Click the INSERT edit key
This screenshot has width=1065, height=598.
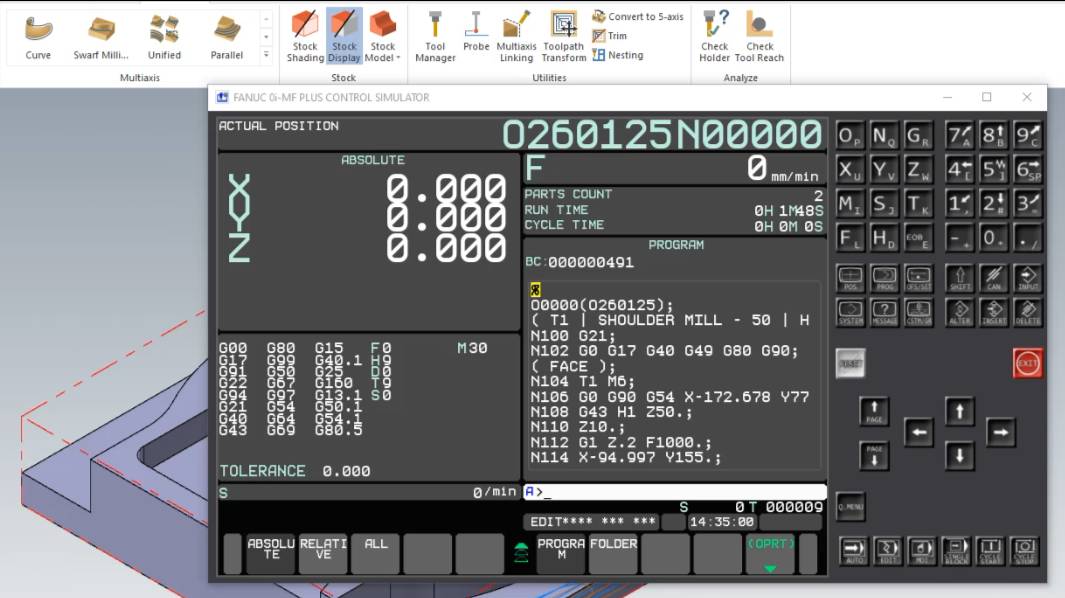click(x=994, y=312)
